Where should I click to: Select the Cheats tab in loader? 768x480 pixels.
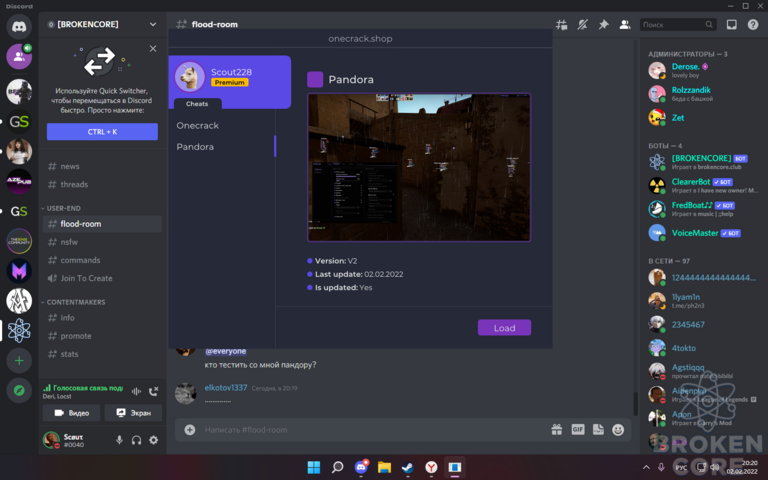pos(197,104)
